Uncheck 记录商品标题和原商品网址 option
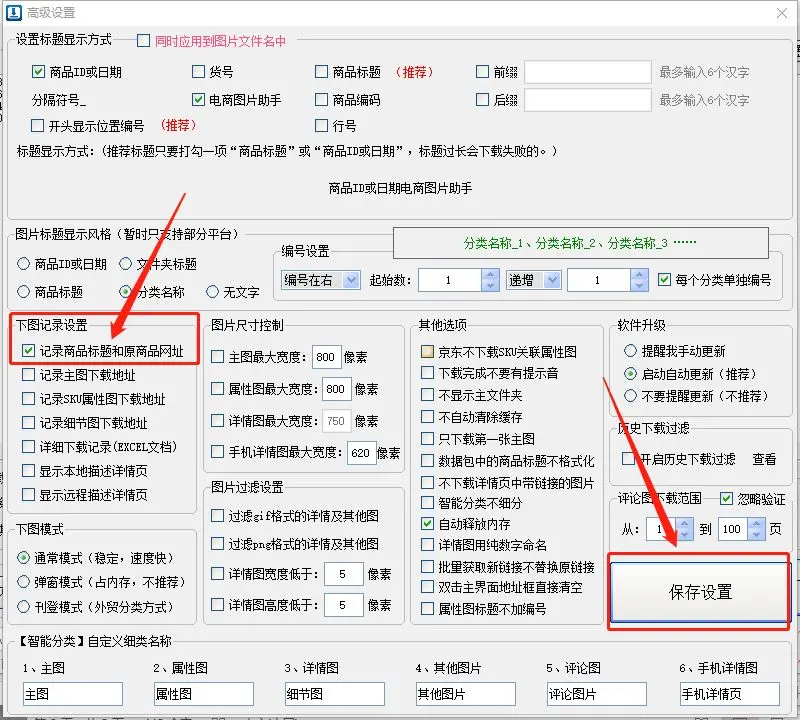 [30, 352]
